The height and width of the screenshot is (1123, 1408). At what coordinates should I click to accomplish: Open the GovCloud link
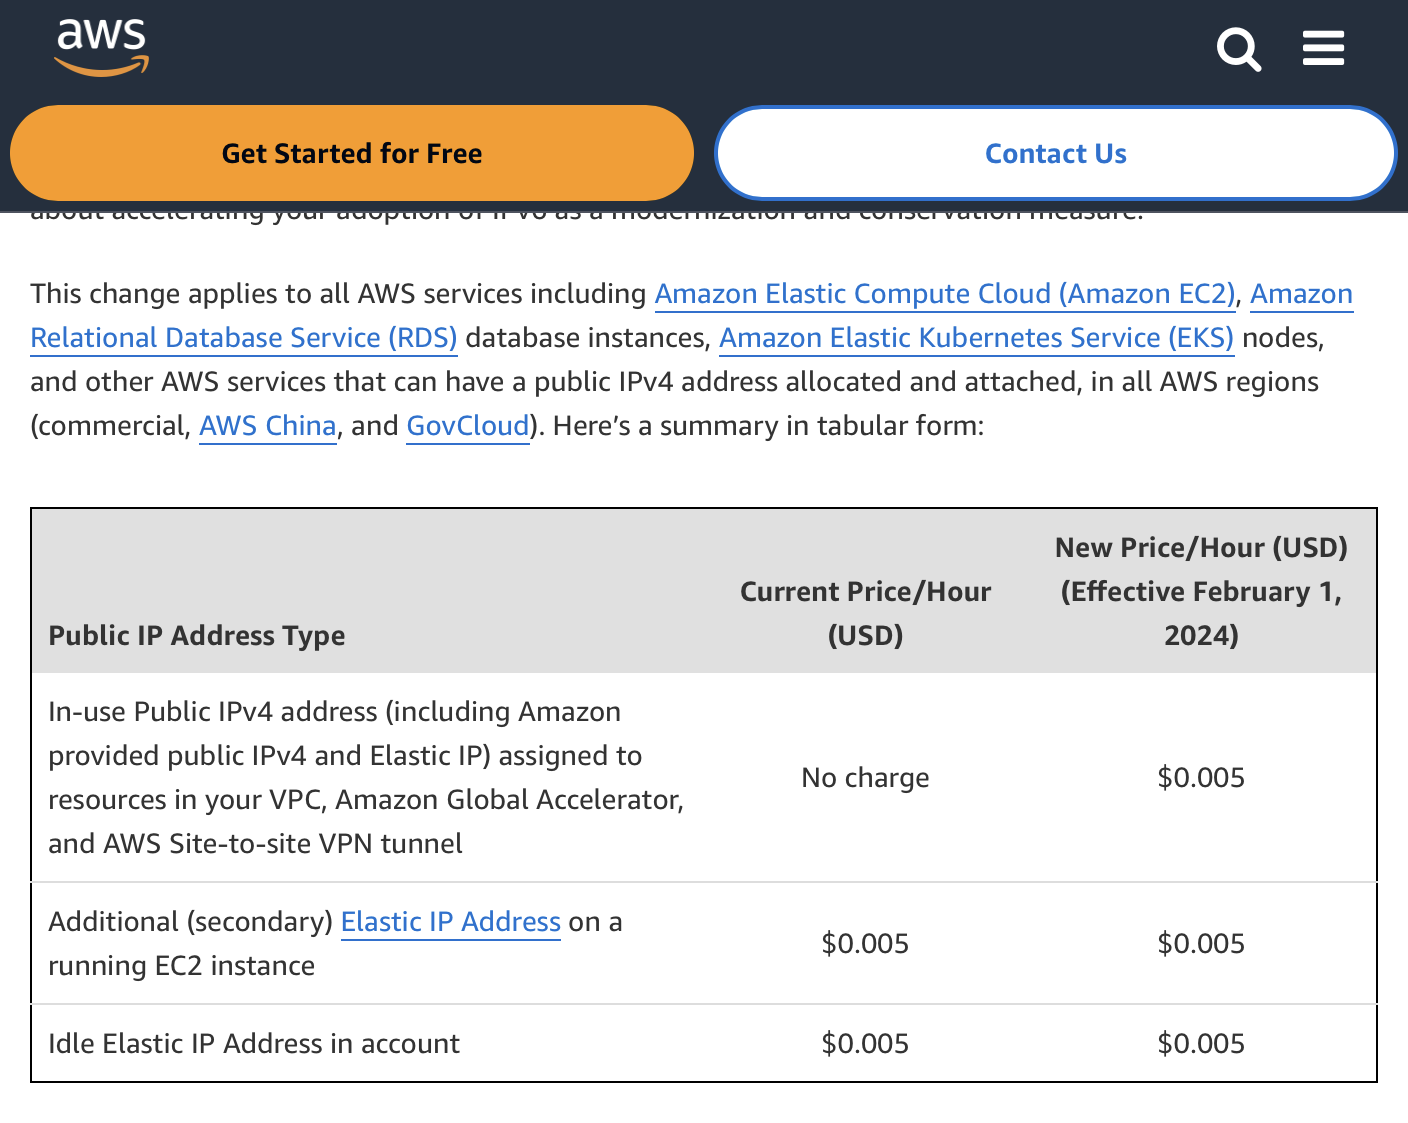click(x=468, y=426)
